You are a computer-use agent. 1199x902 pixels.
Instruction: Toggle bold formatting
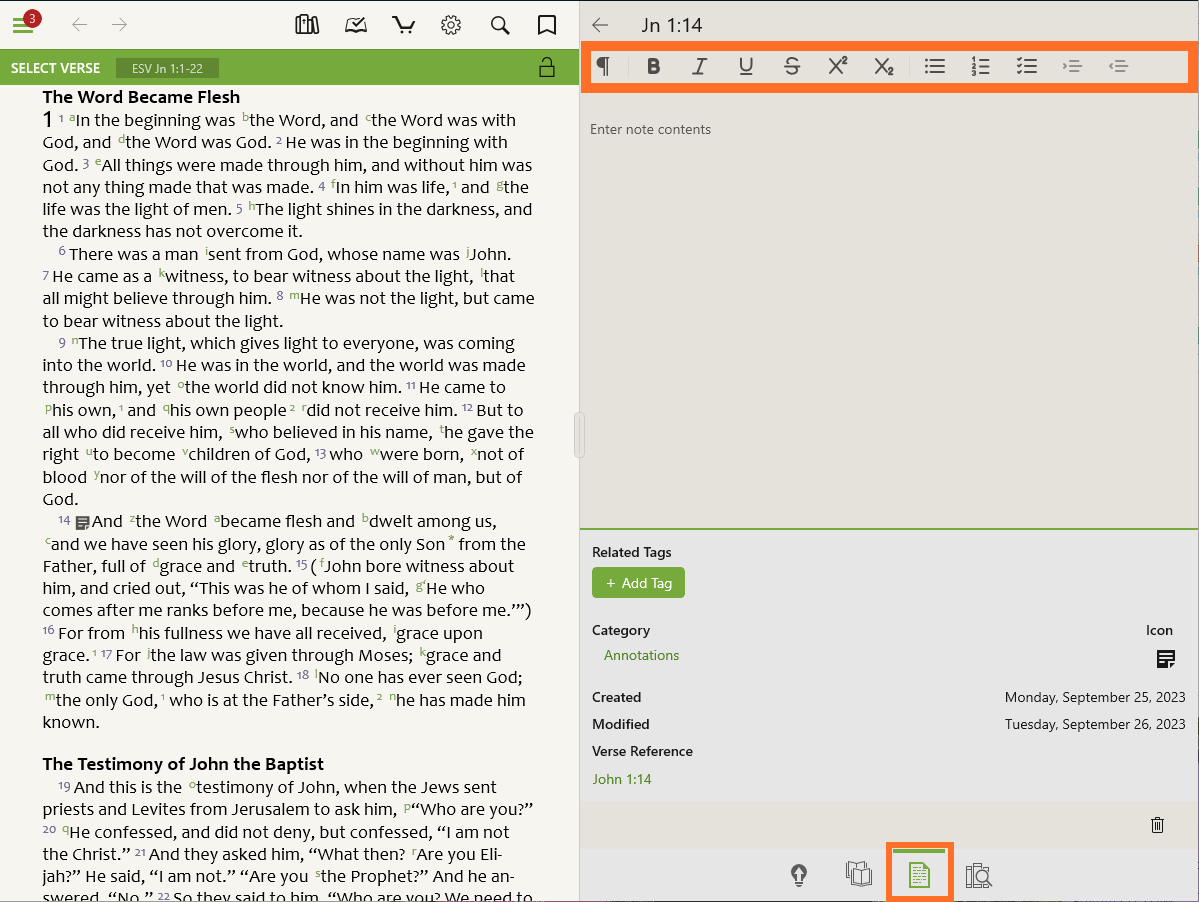[654, 66]
